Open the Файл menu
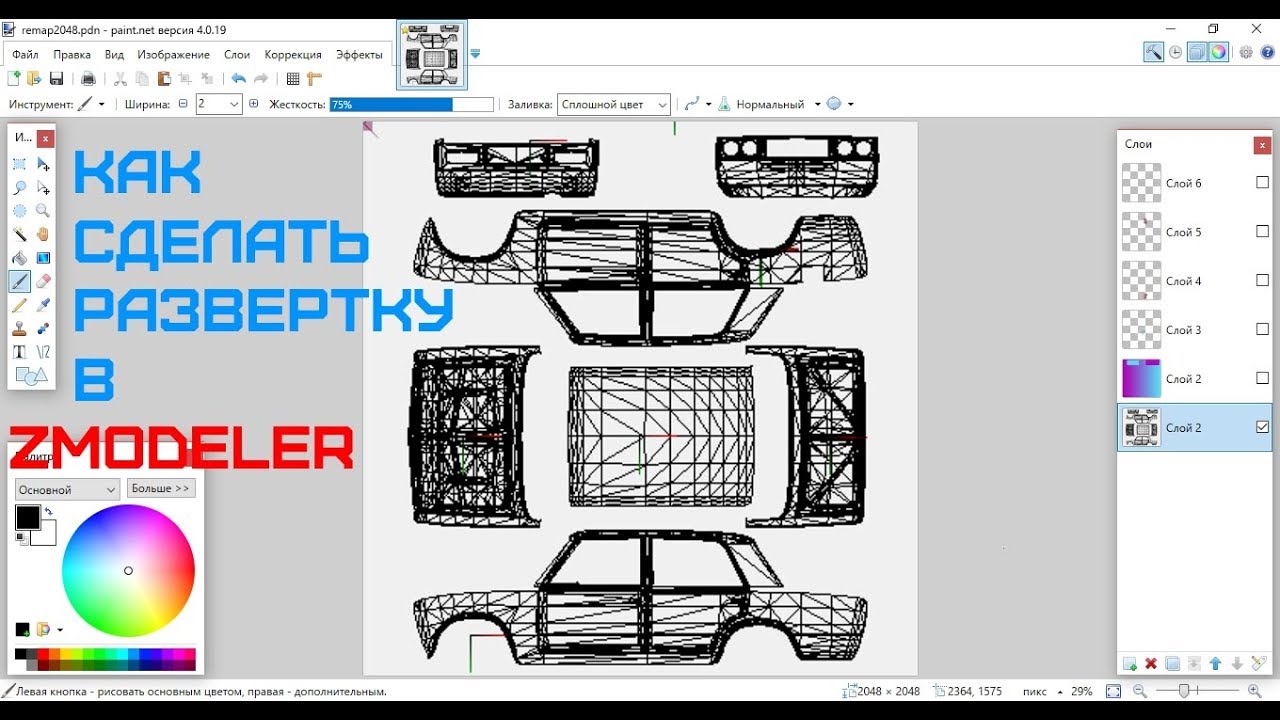Screen dimensions: 1280x720 pos(25,55)
